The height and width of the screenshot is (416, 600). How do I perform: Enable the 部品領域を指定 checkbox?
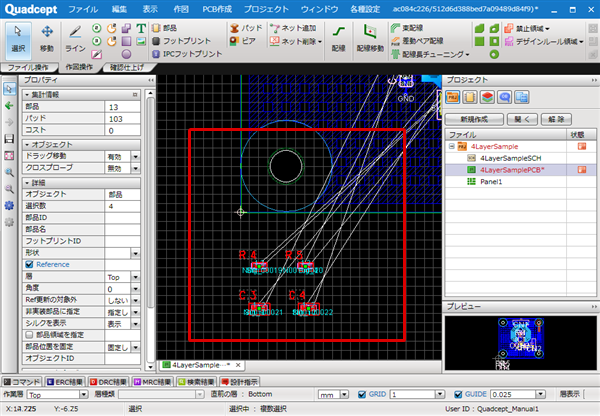pyautogui.click(x=29, y=335)
